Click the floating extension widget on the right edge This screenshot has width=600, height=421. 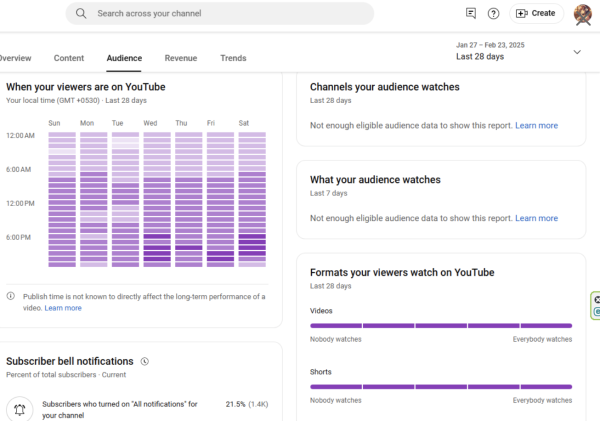pyautogui.click(x=596, y=305)
